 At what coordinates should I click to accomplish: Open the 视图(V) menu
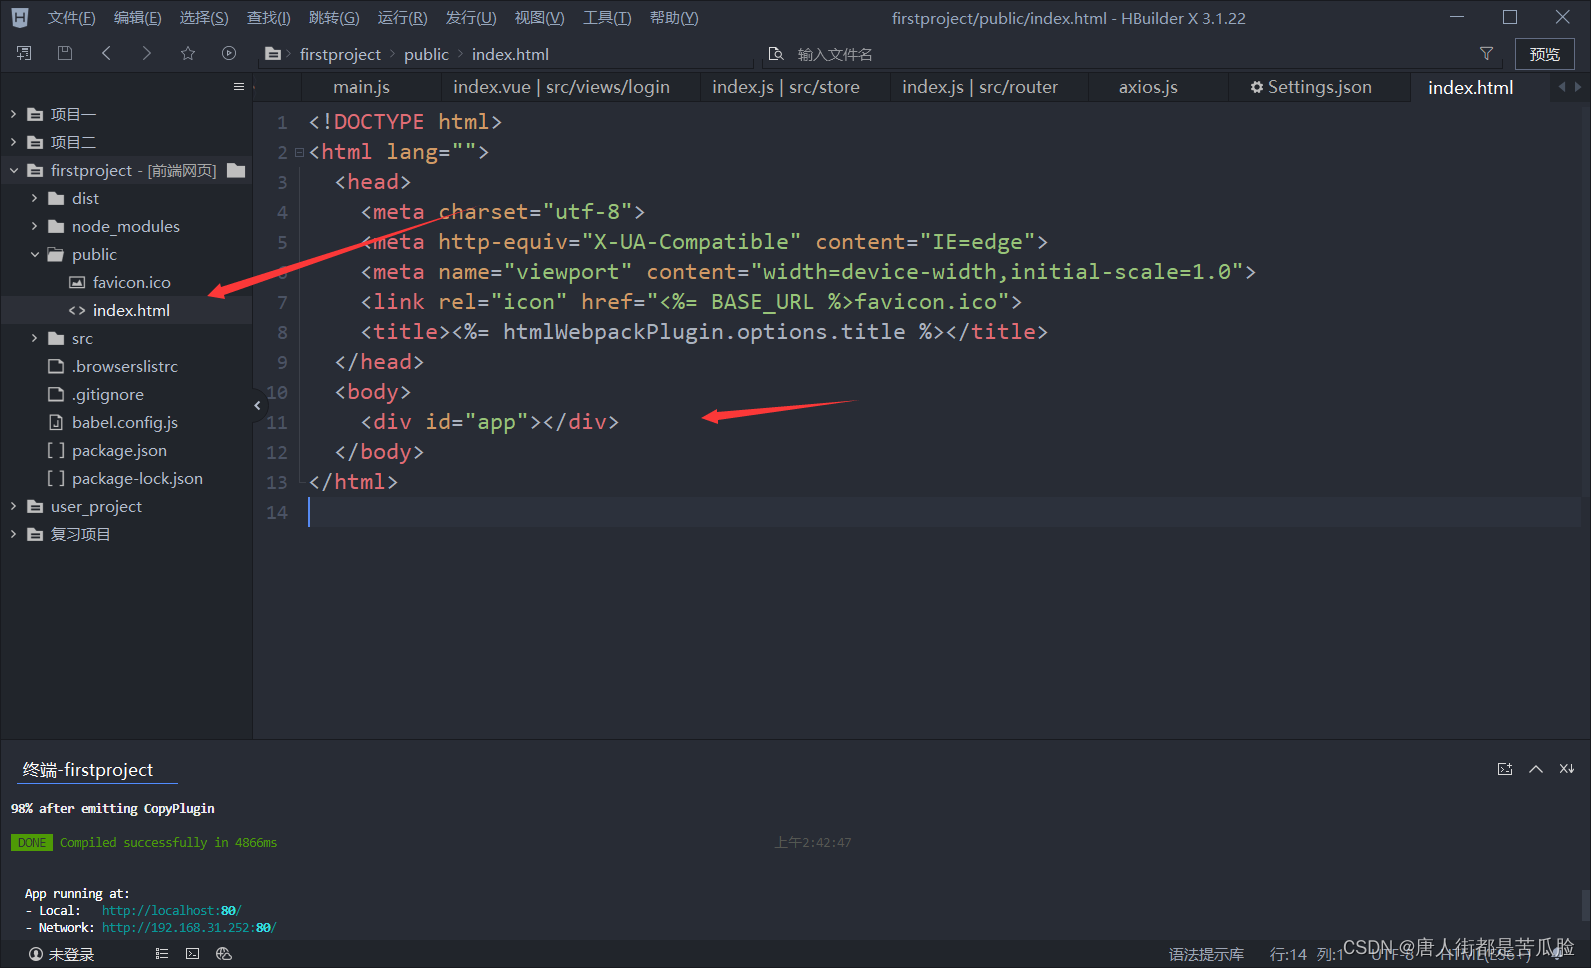pyautogui.click(x=539, y=18)
